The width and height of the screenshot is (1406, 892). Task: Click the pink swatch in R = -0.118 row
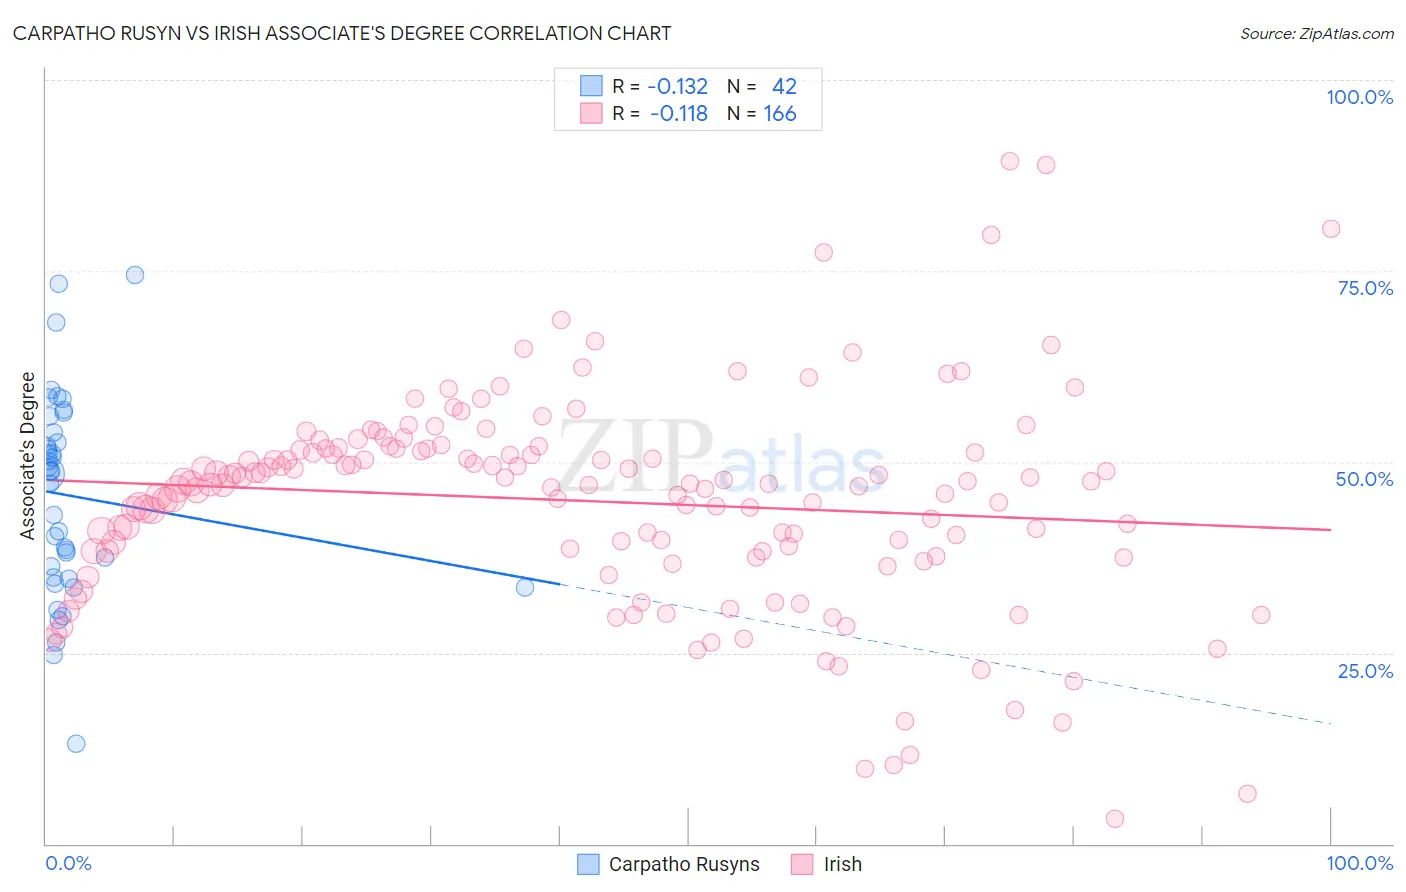coord(591,114)
